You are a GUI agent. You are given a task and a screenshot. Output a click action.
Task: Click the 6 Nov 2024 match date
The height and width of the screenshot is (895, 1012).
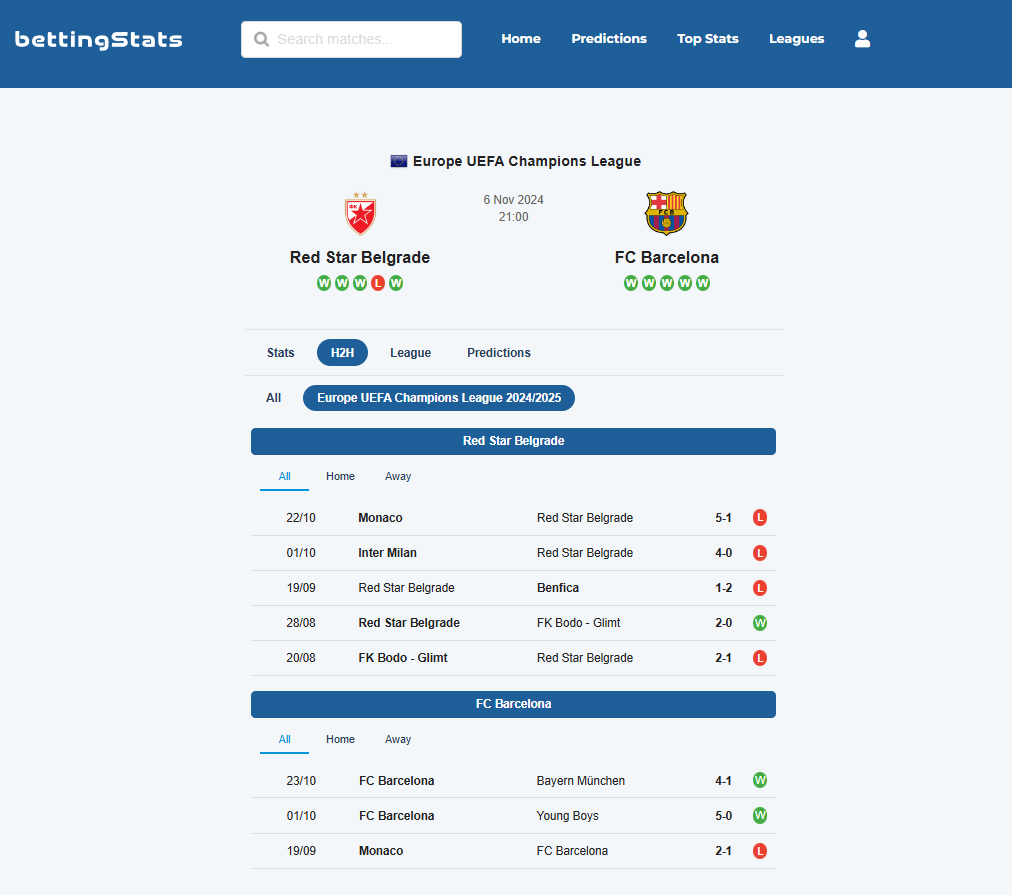click(x=514, y=200)
